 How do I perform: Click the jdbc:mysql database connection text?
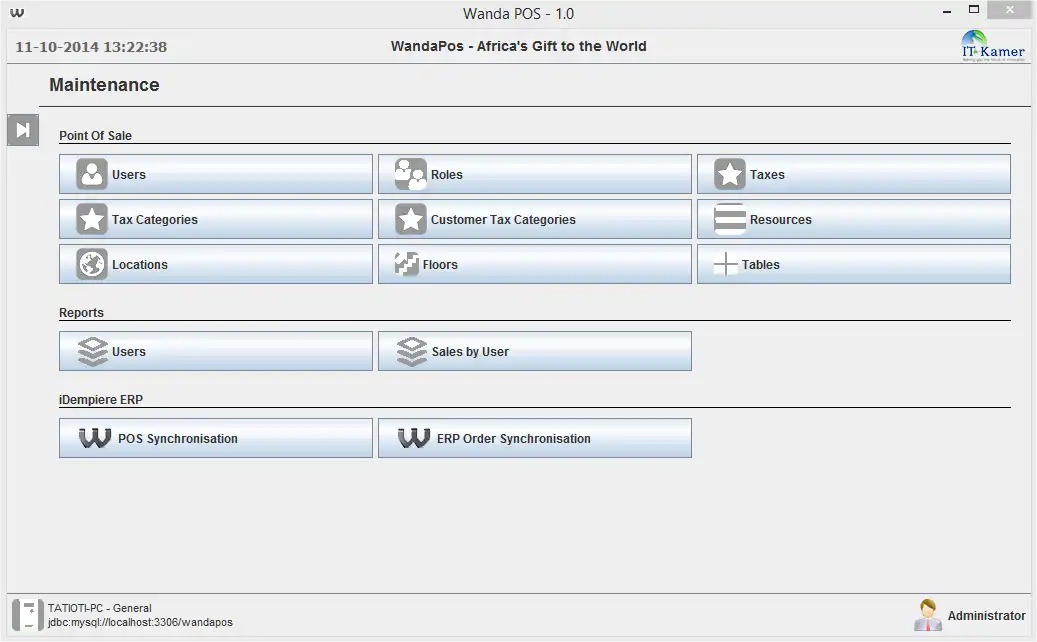[x=140, y=623]
